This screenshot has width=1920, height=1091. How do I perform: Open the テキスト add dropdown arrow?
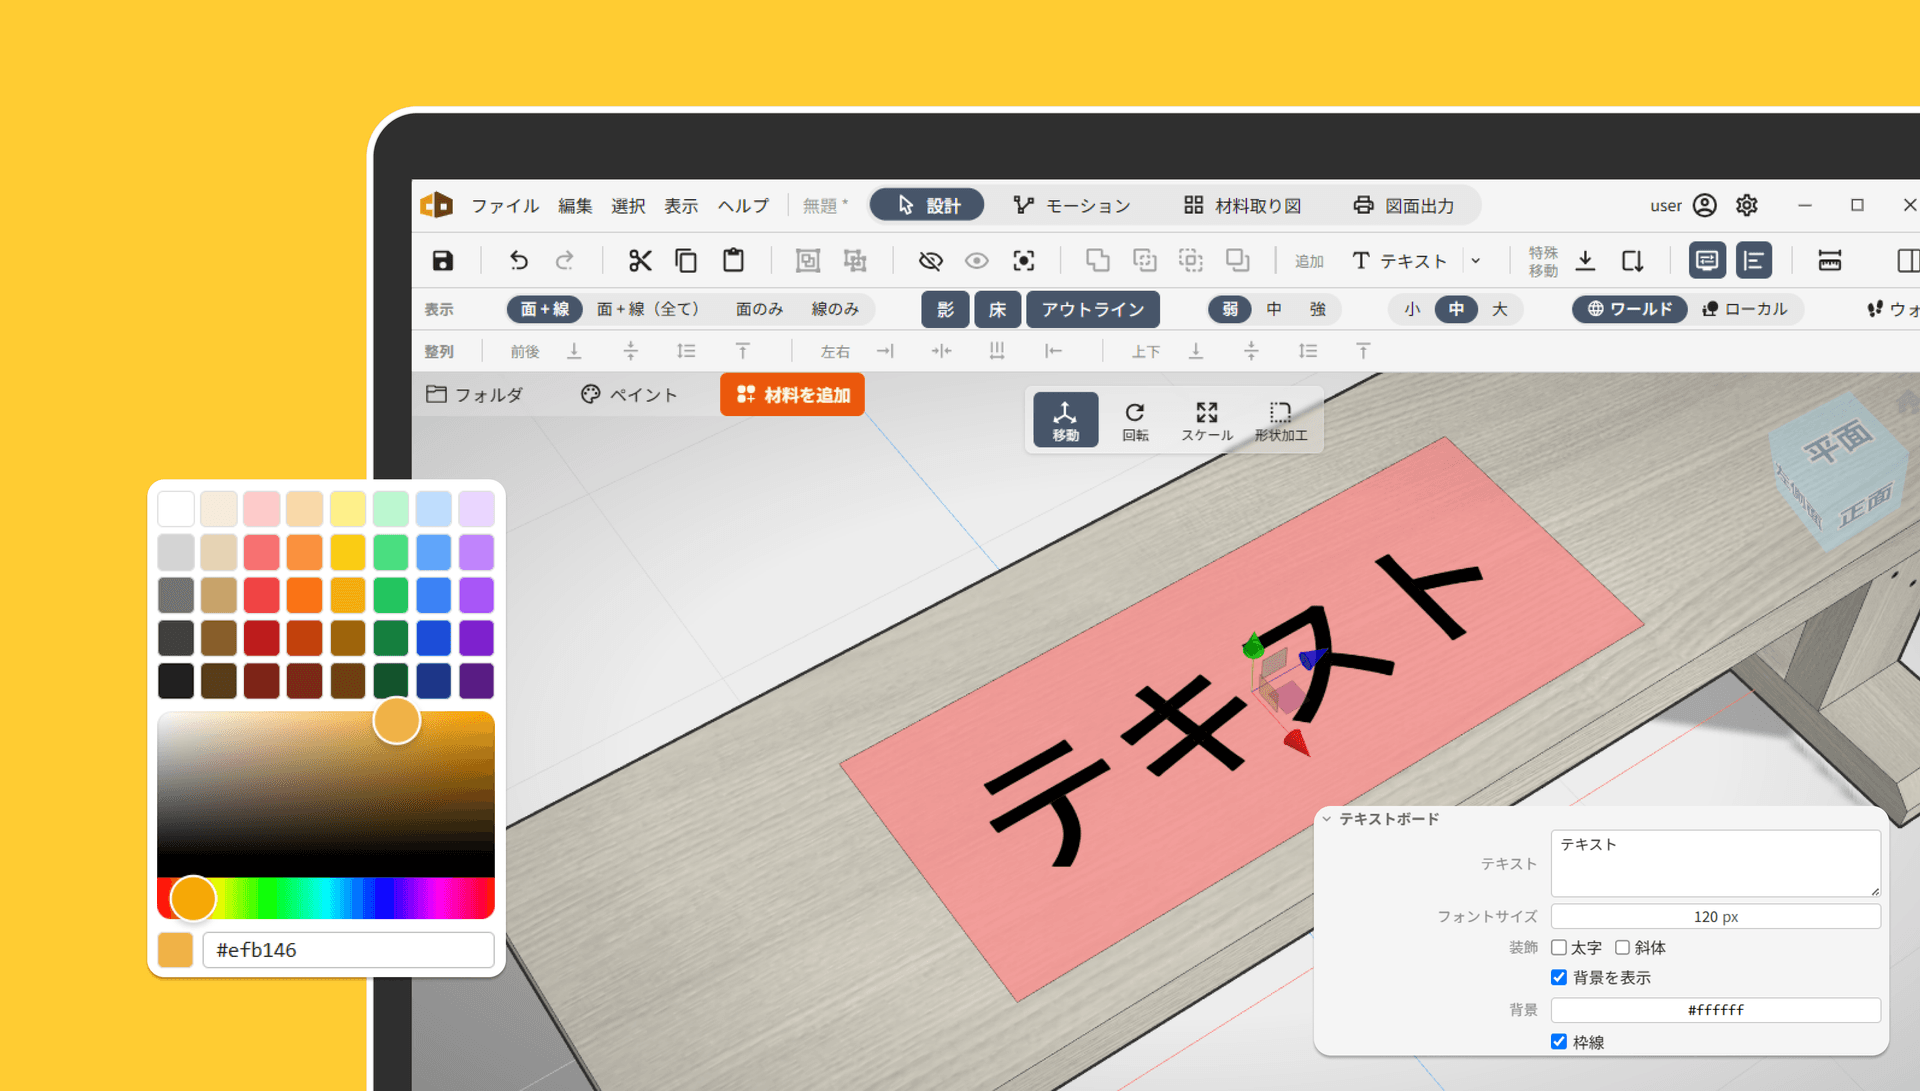(x=1476, y=261)
